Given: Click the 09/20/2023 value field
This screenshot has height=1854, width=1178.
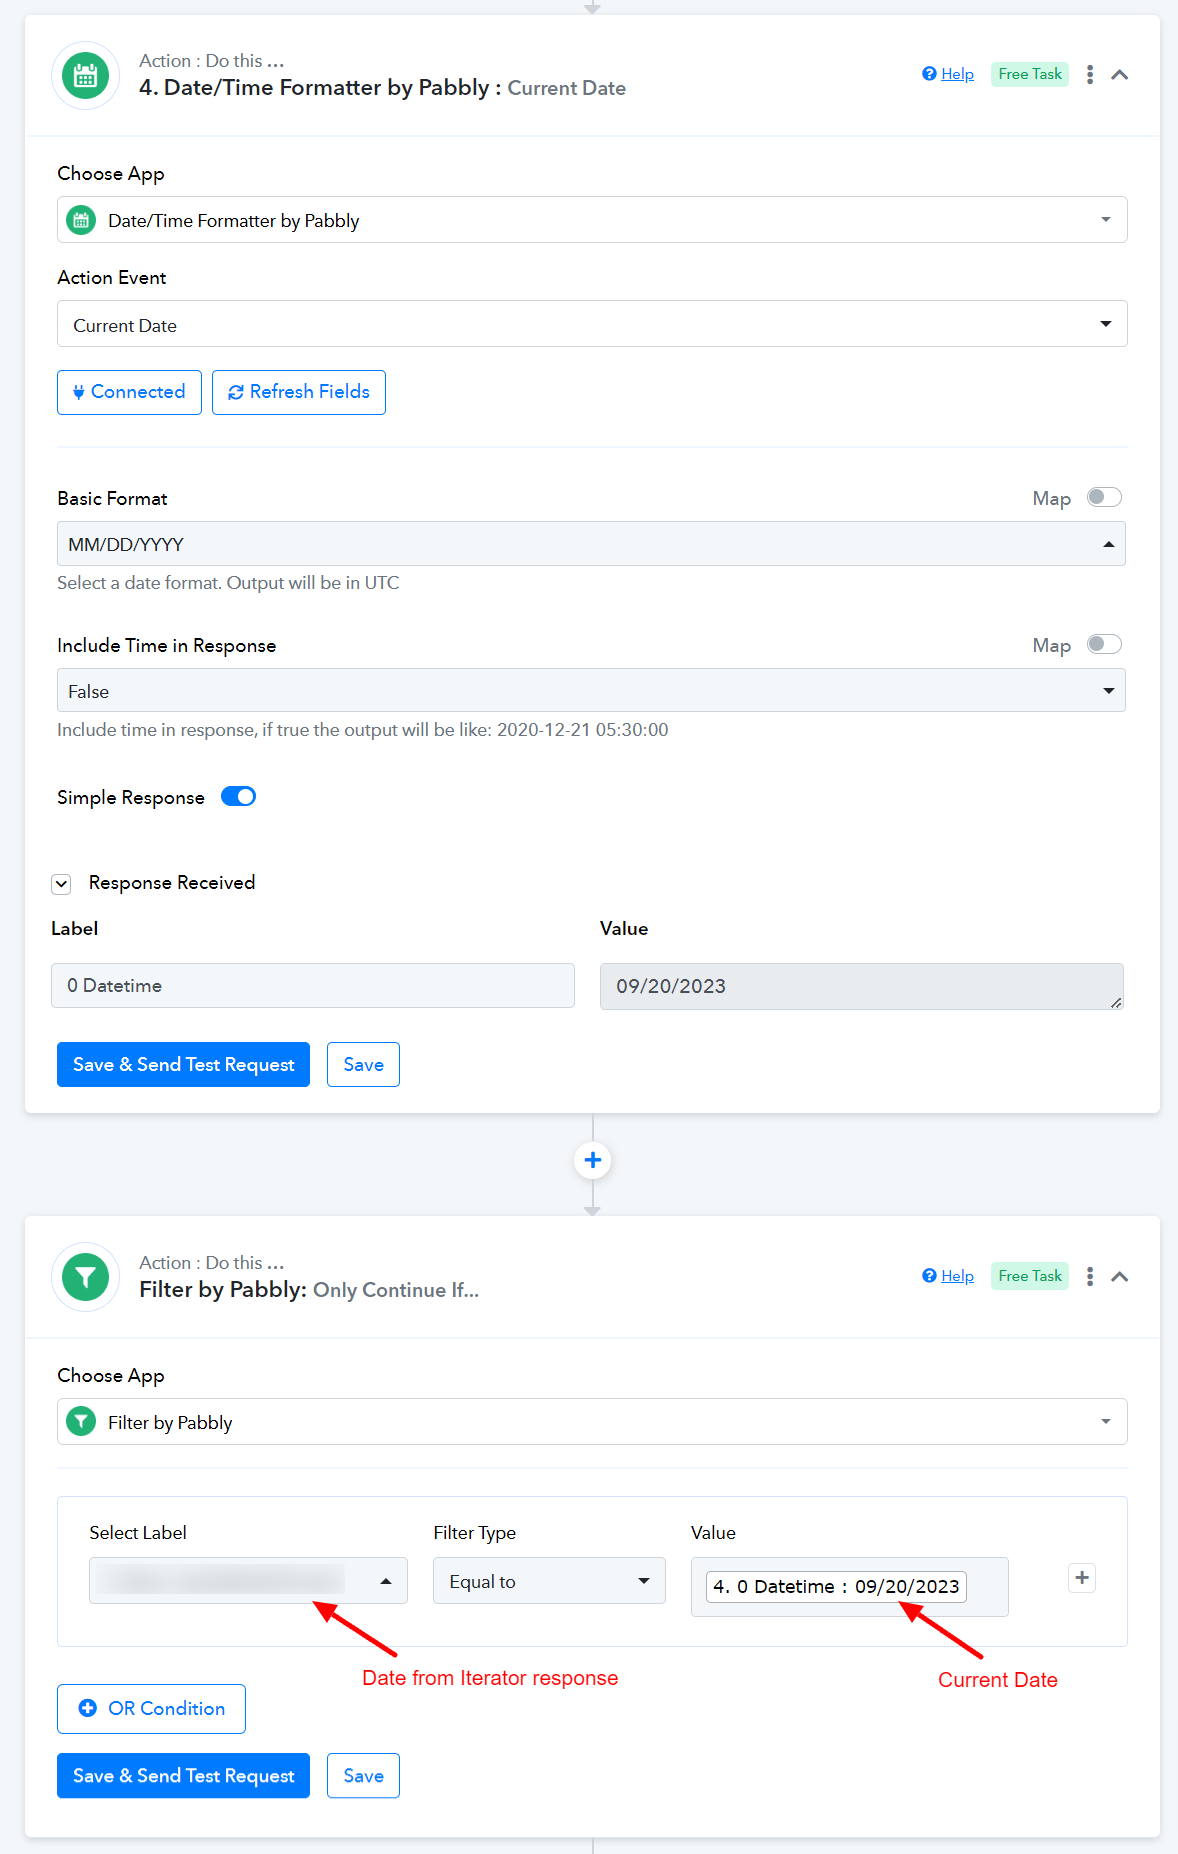Looking at the screenshot, I should click(x=862, y=987).
